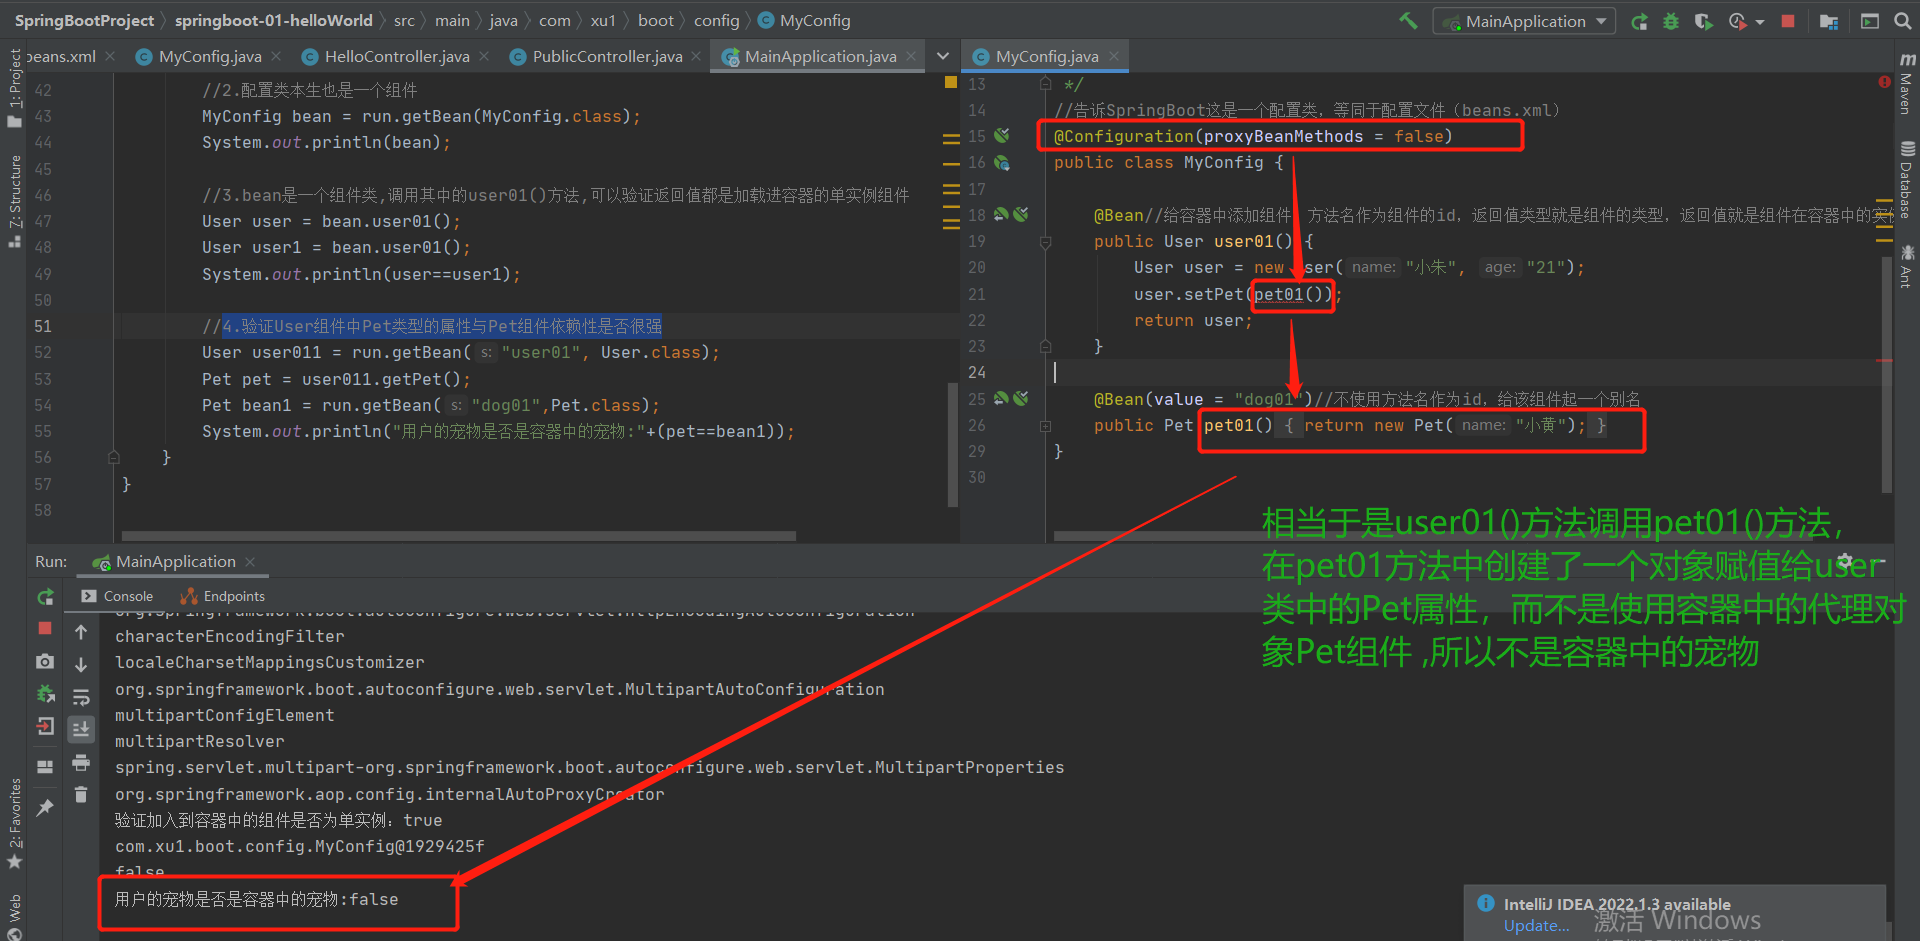Toggle scroll to end of console
This screenshot has height=941, width=1920.
[x=81, y=729]
